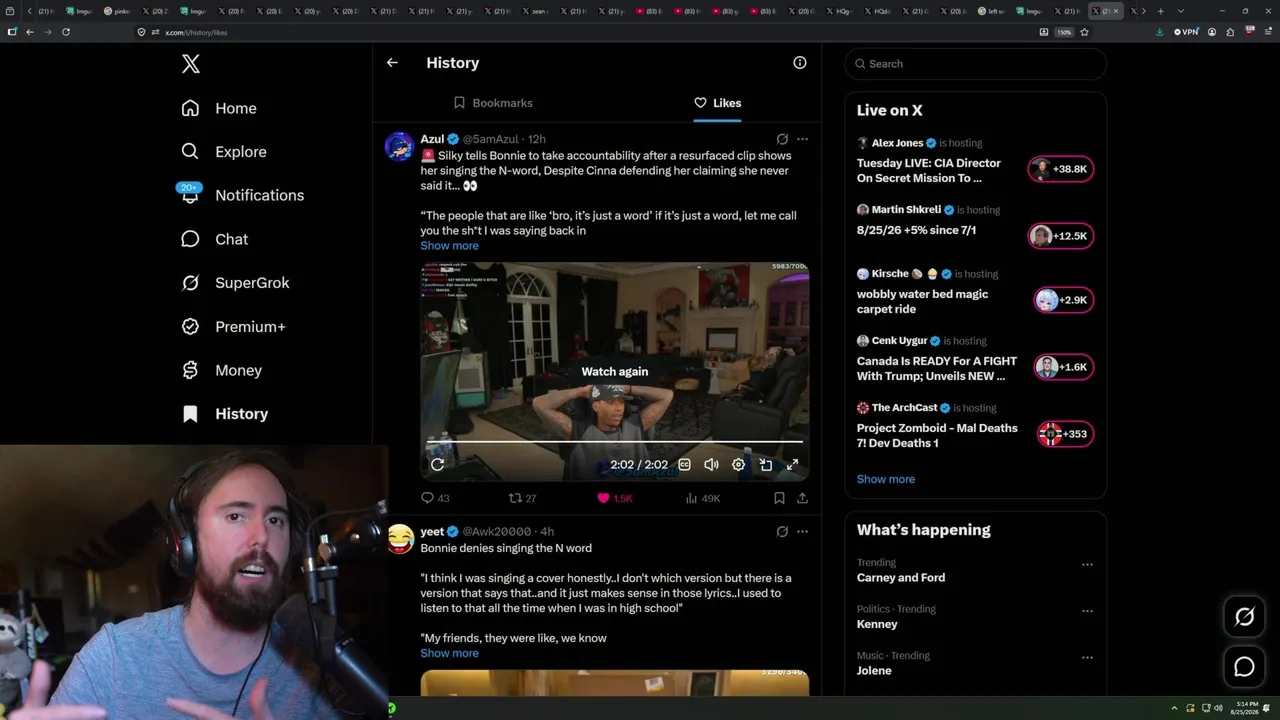Open Chat from the sidebar
The height and width of the screenshot is (720, 1280).
[x=214, y=239]
